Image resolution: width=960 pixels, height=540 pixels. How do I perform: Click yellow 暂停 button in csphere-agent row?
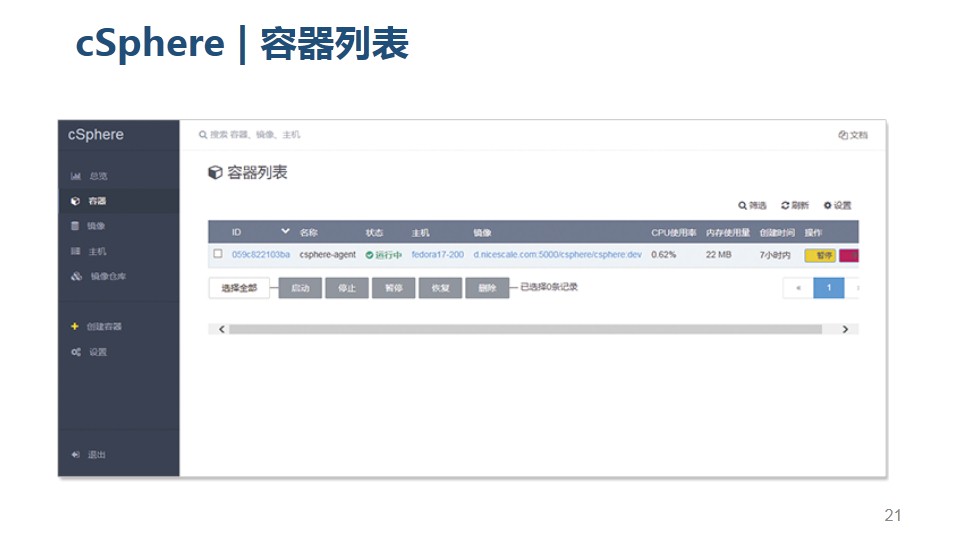(820, 255)
